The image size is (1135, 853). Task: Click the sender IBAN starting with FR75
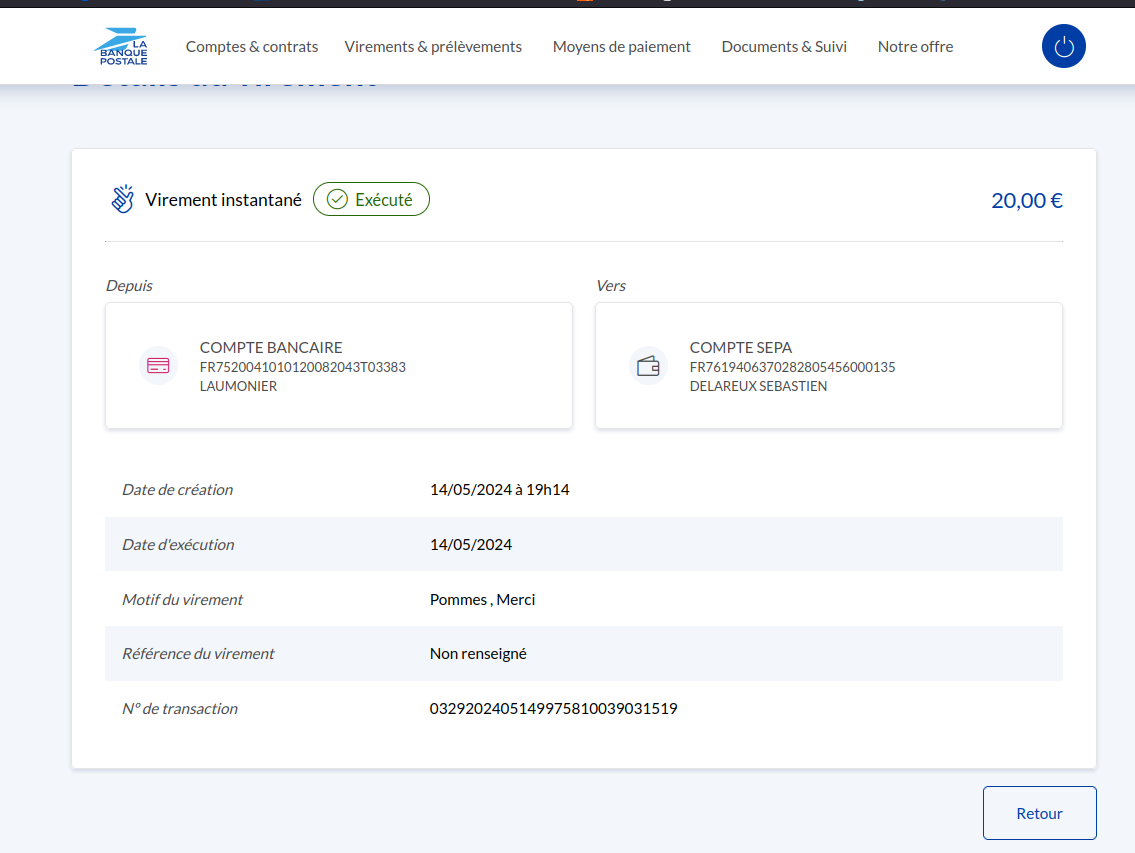[302, 367]
